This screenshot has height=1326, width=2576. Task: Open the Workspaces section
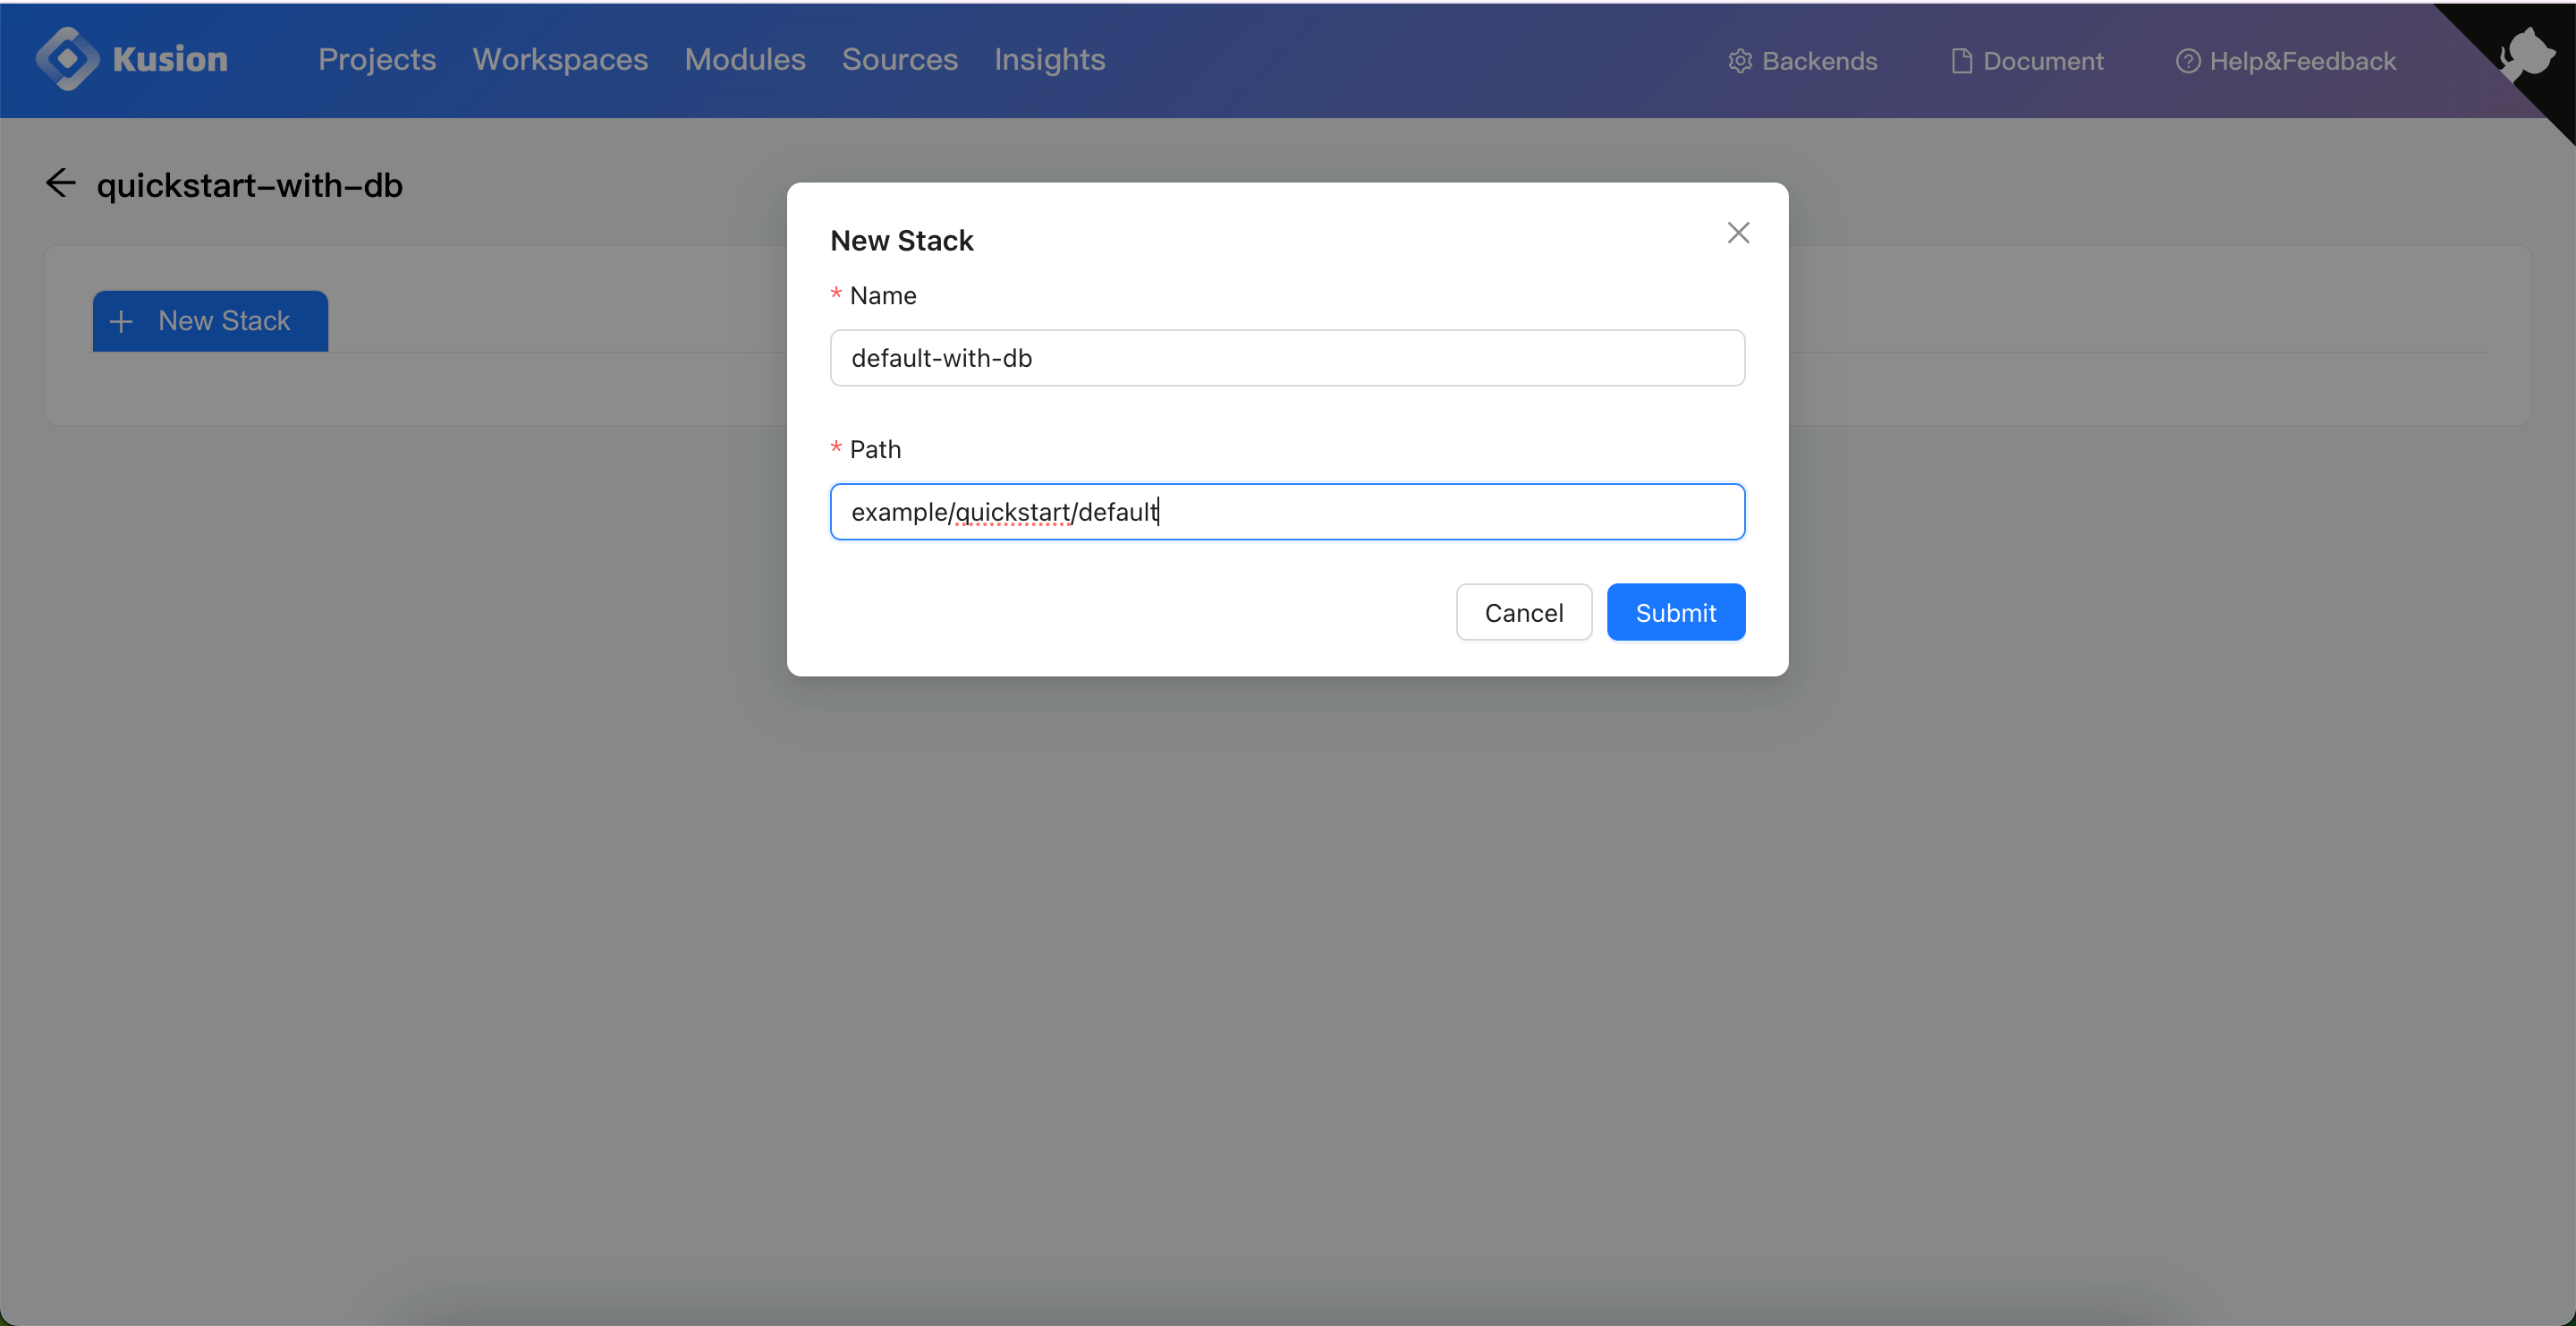560,60
